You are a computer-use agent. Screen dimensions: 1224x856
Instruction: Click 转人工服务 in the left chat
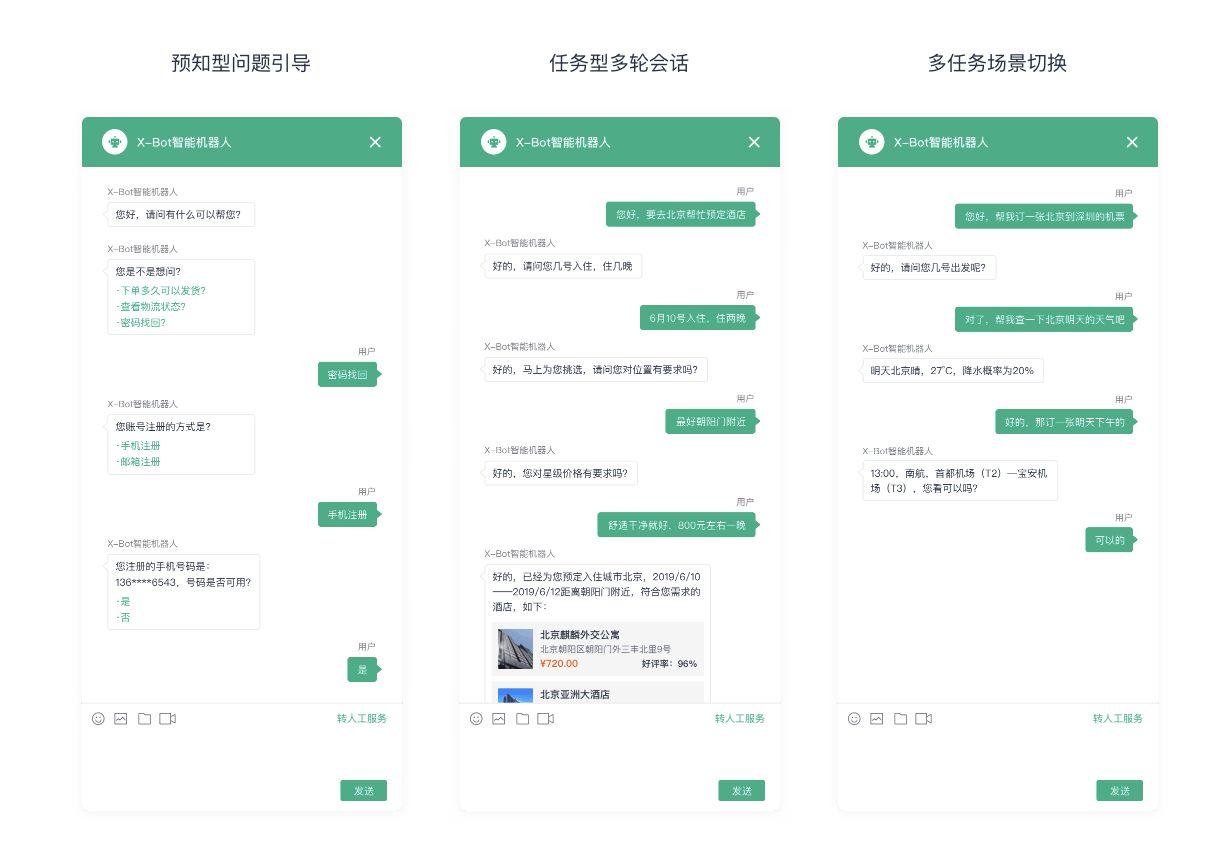tap(362, 719)
